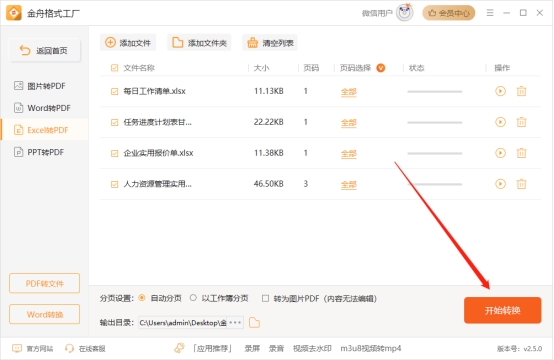Open the 视频去水印 recommended app
This screenshot has width=554, height=360.
[312, 349]
